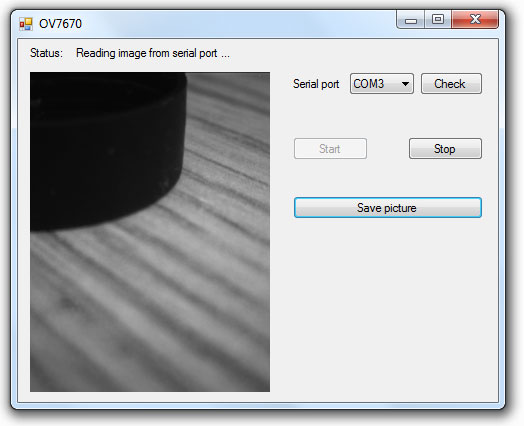The image size is (524, 426).
Task: Maximize the OV7670 window
Action: (438, 19)
